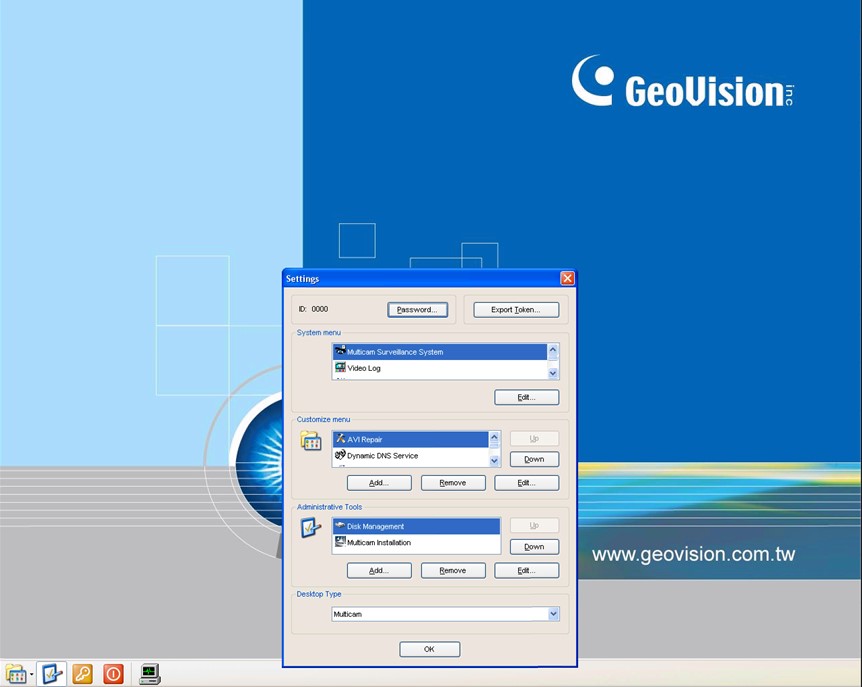Click the Password... button

coord(417,309)
